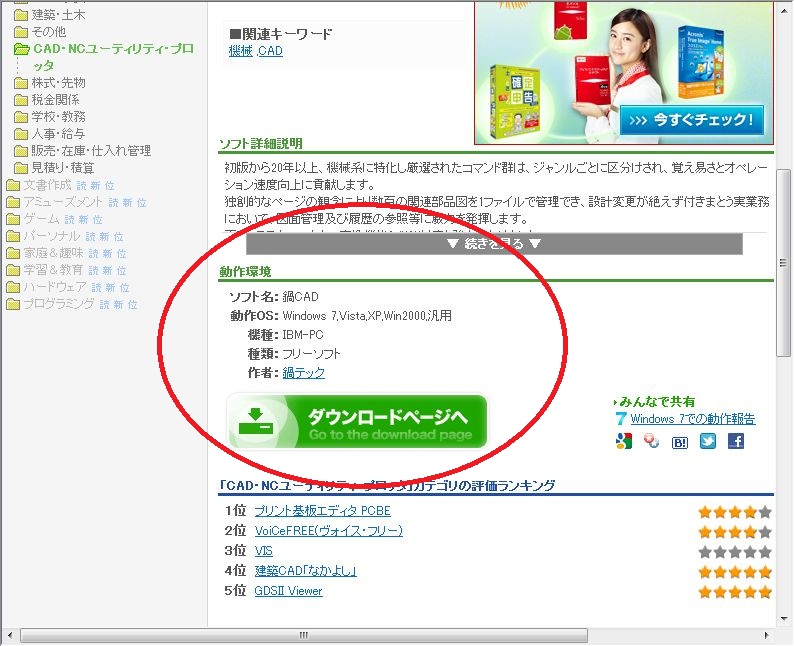The image size is (794, 646).
Task: Click the software ad banner woman image
Action: click(x=624, y=72)
